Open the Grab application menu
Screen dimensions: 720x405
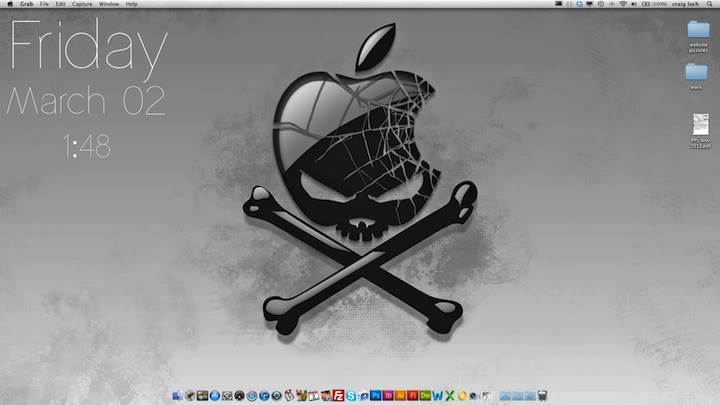pyautogui.click(x=26, y=4)
